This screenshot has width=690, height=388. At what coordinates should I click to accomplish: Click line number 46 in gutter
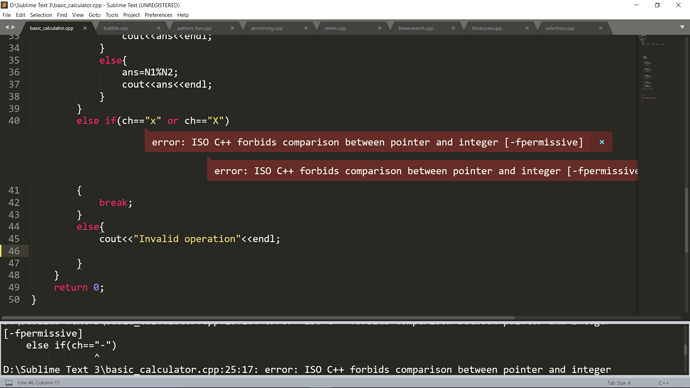pos(14,251)
